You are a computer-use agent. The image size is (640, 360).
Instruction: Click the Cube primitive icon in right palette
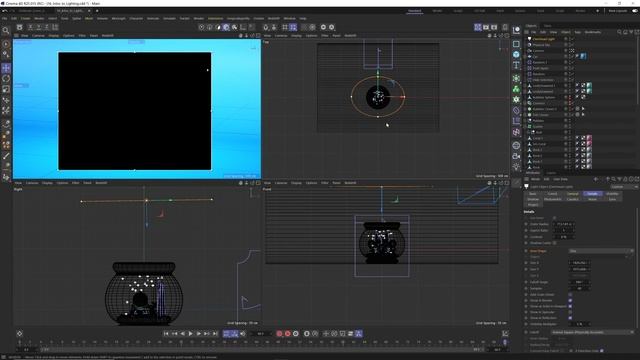click(x=516, y=54)
